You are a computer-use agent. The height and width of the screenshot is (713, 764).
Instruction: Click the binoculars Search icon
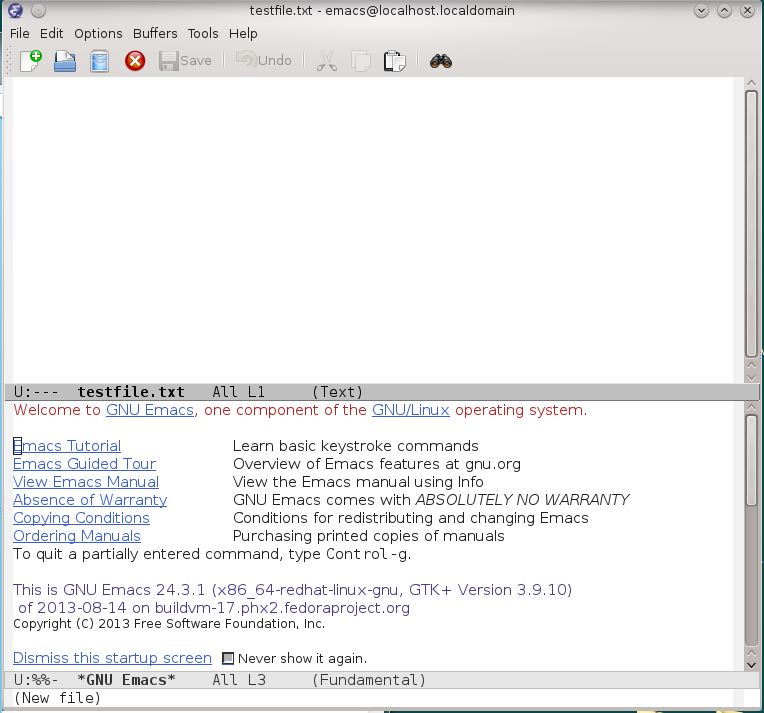(441, 61)
